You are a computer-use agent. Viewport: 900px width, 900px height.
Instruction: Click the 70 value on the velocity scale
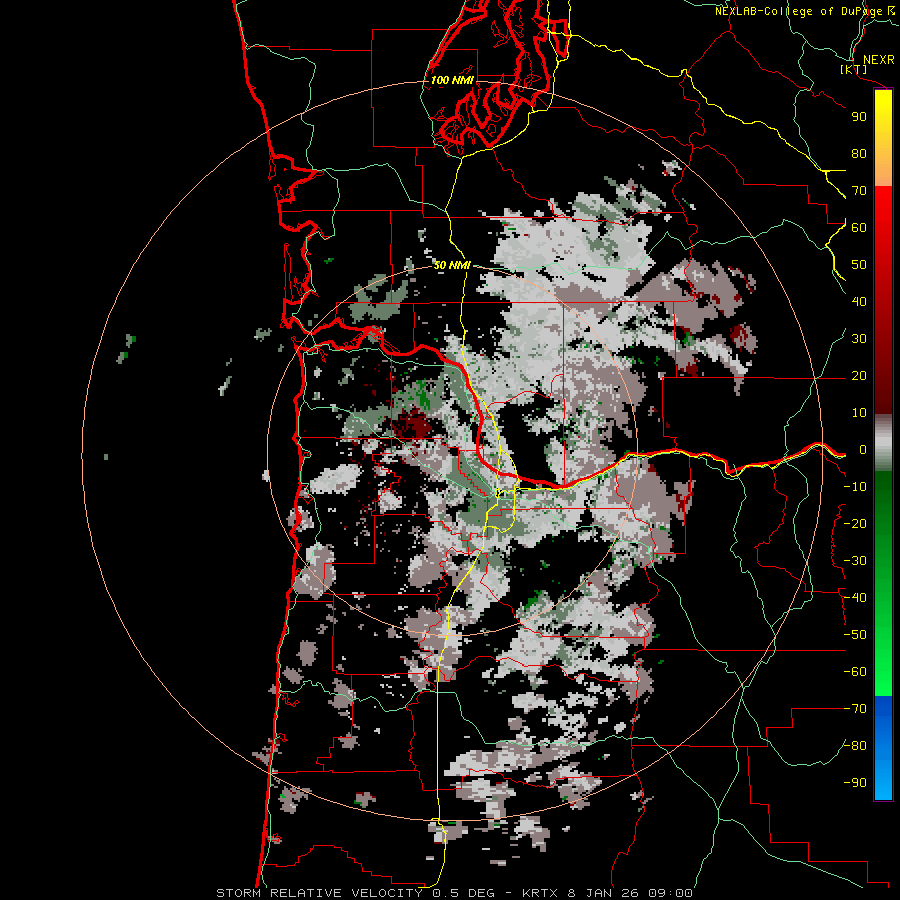point(859,191)
